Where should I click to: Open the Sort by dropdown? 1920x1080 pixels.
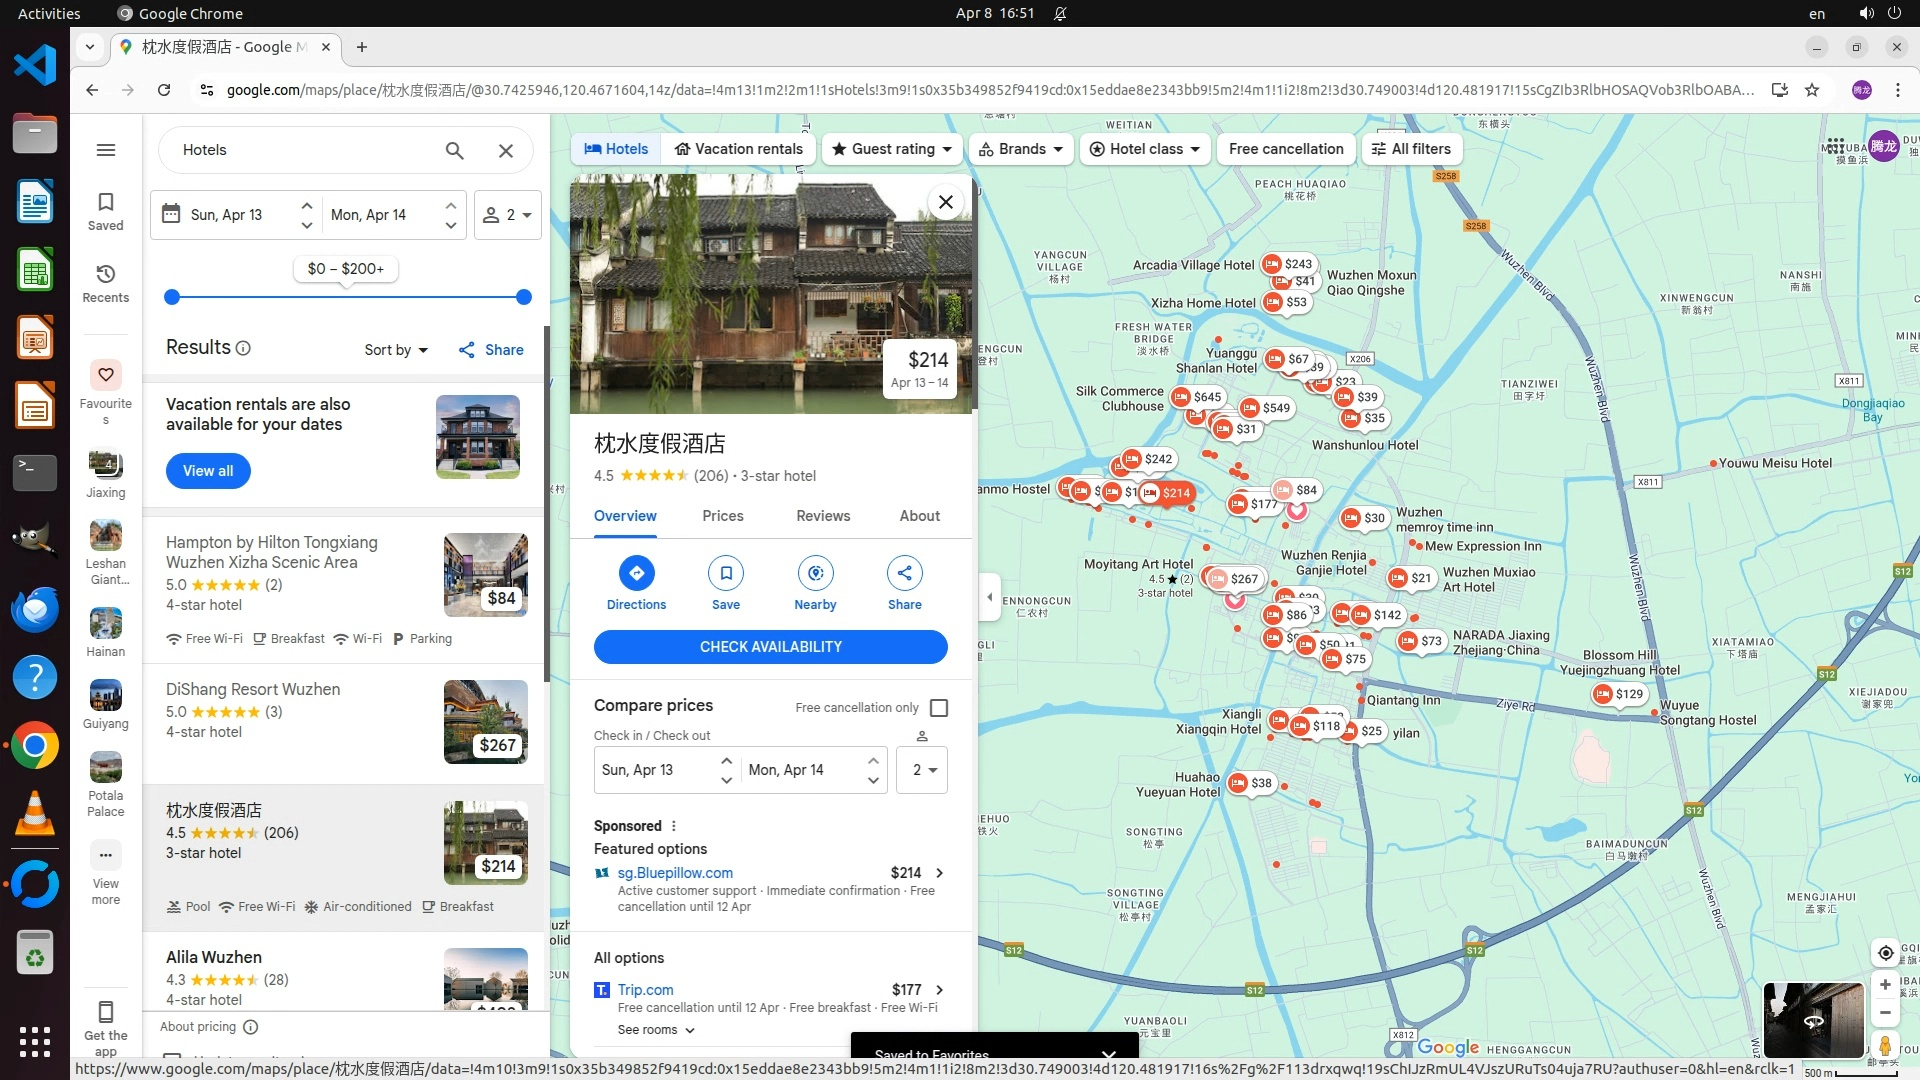(x=395, y=350)
